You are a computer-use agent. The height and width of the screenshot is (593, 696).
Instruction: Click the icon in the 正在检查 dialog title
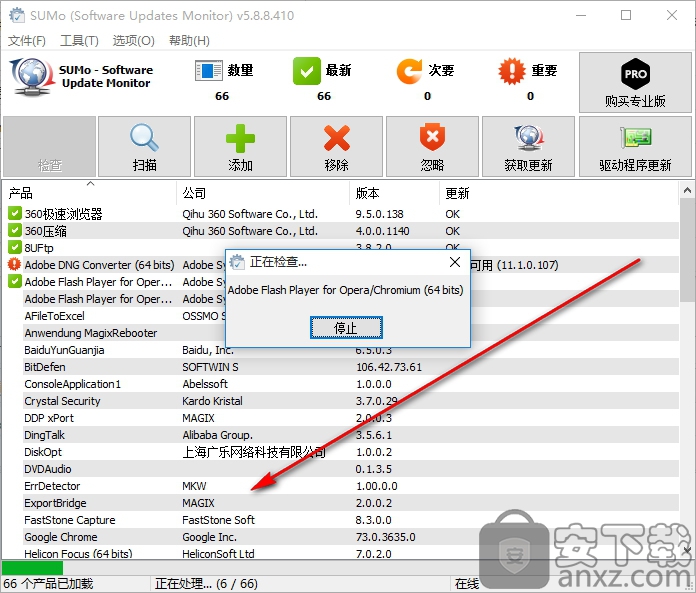[237, 262]
